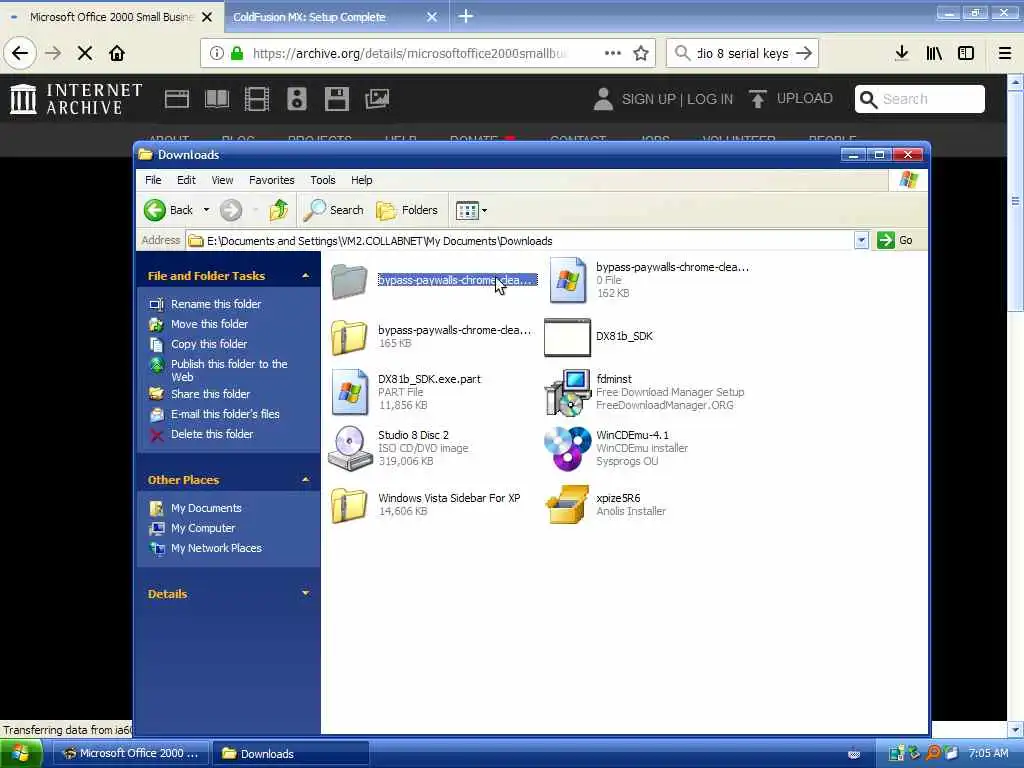Open the Firefox library icon

[934, 53]
